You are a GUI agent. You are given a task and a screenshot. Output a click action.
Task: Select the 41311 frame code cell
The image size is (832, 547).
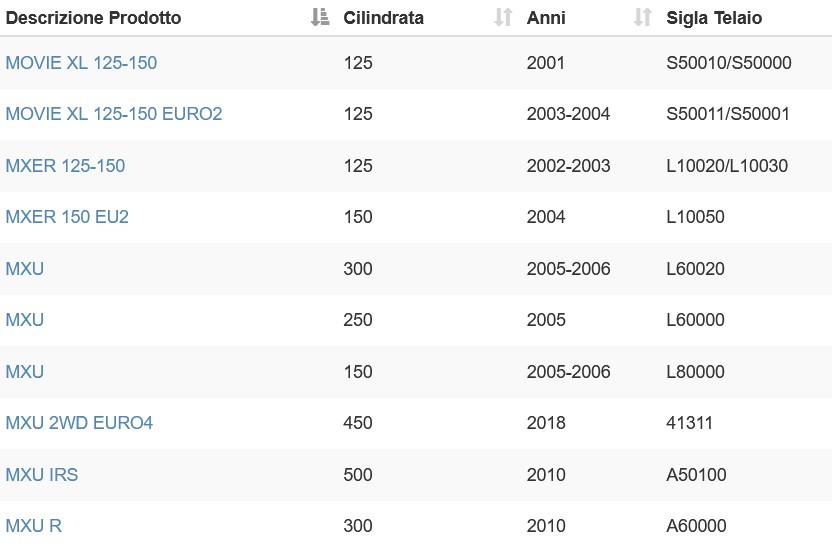pos(689,422)
